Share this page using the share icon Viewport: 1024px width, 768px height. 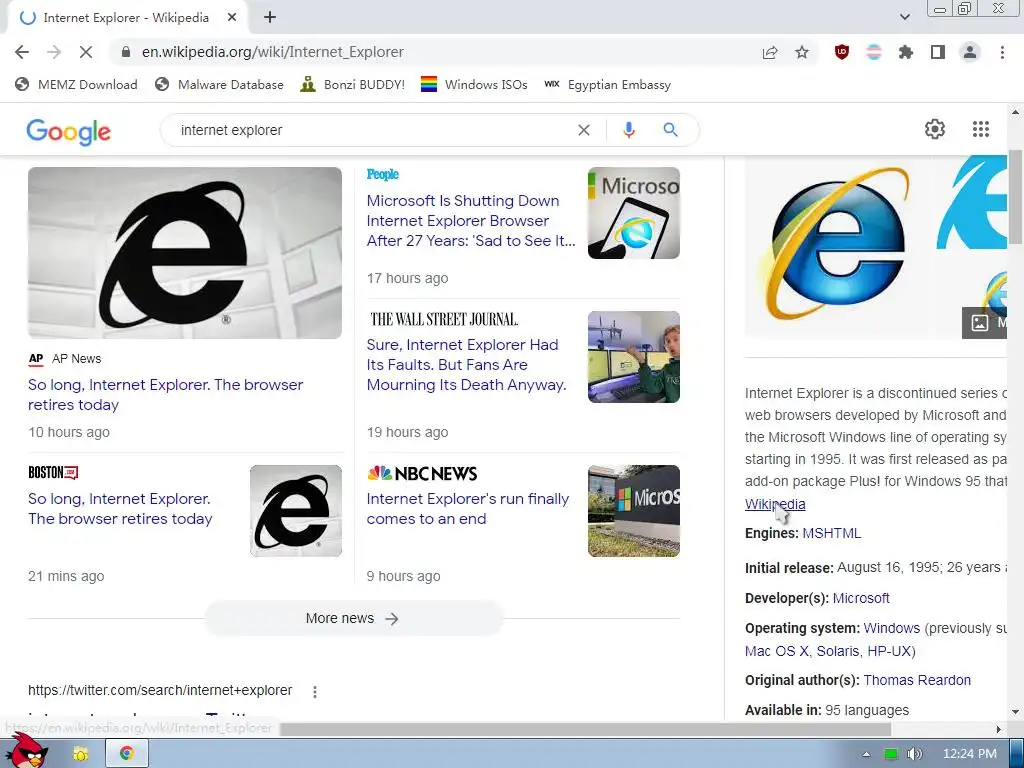[x=770, y=52]
